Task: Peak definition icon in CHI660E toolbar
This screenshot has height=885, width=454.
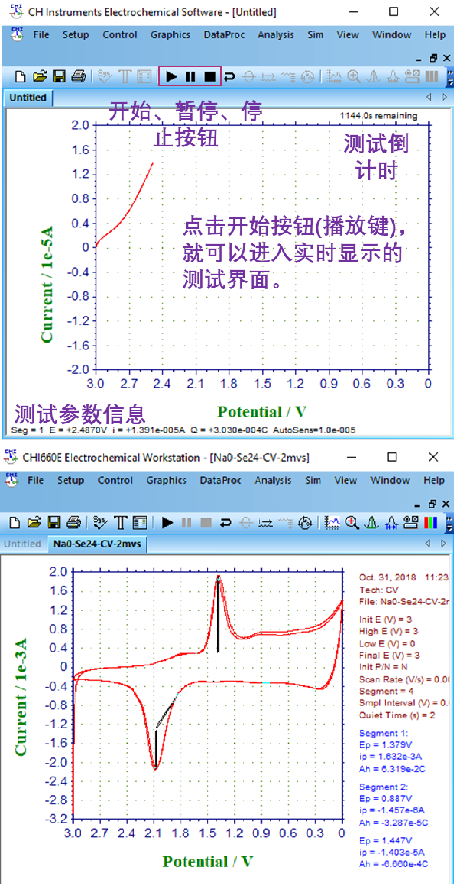Action: (x=392, y=523)
